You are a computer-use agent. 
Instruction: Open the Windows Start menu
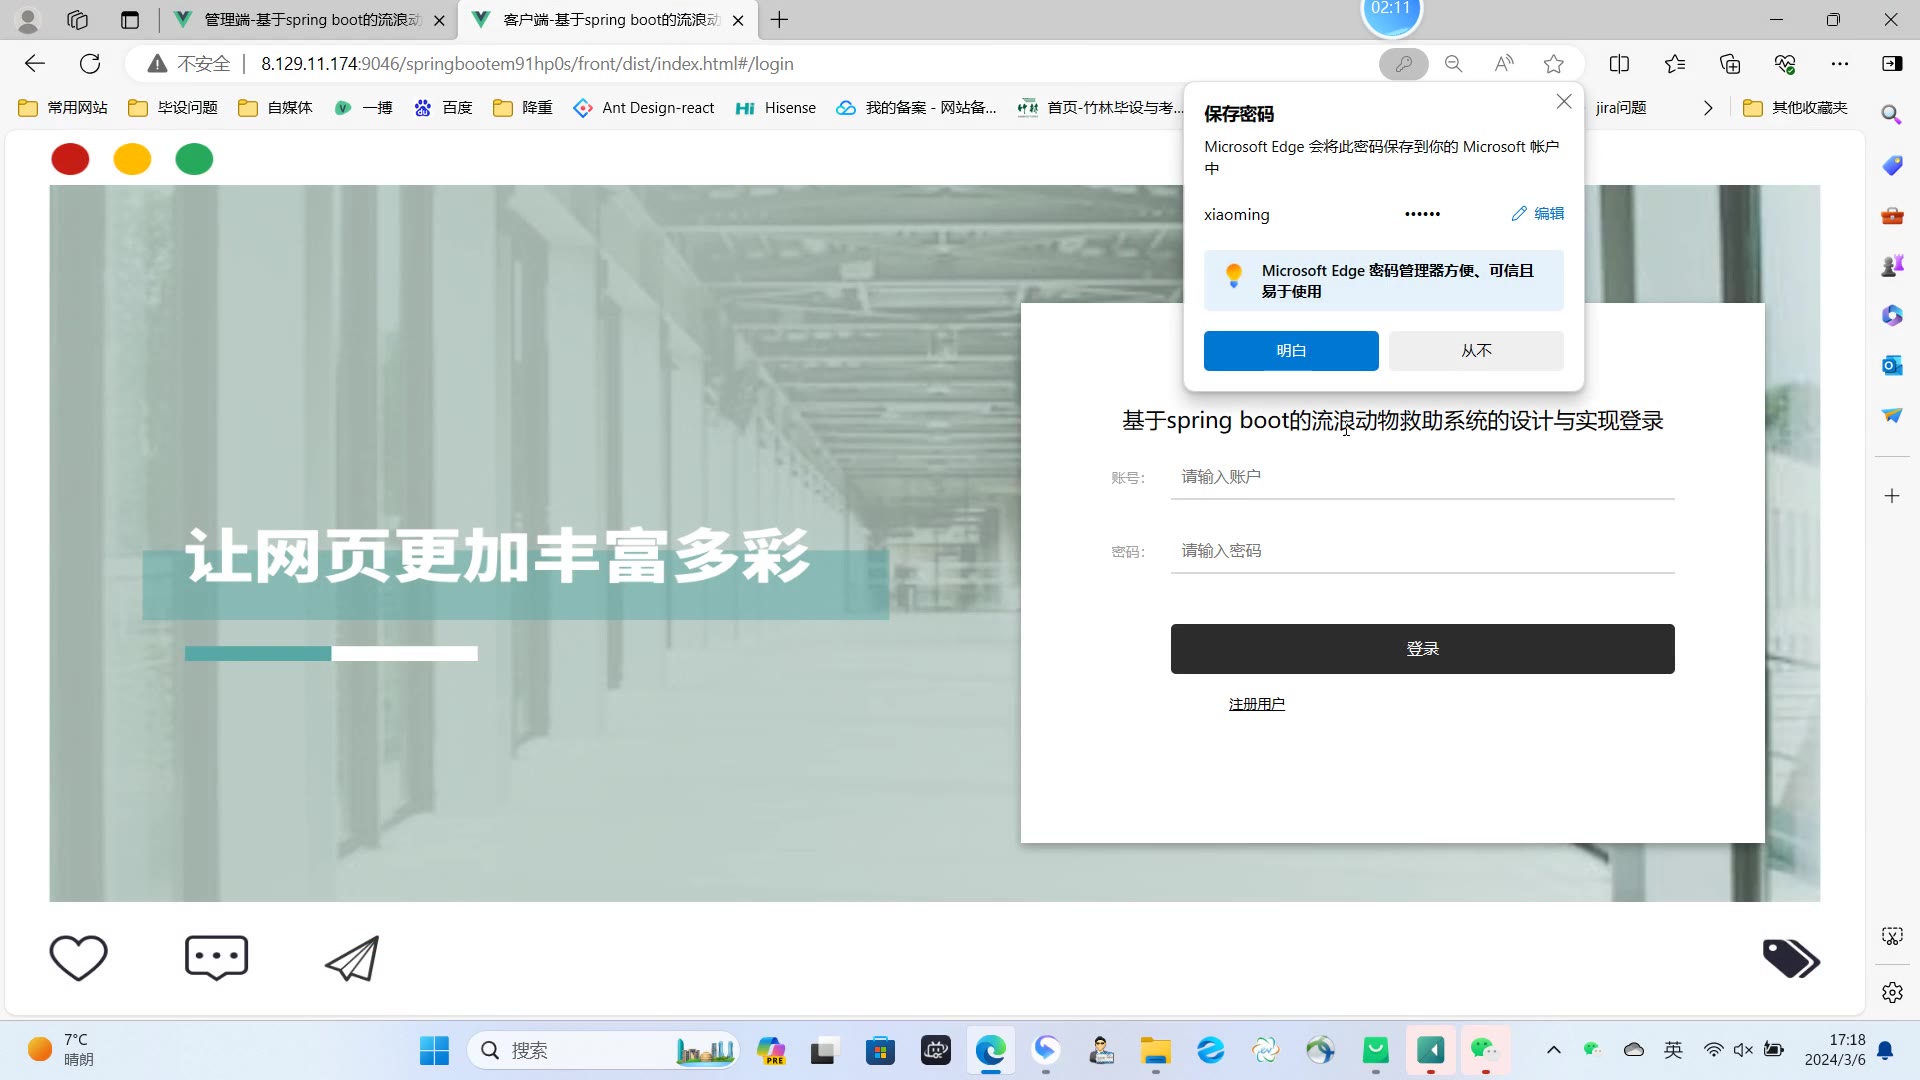[434, 1051]
